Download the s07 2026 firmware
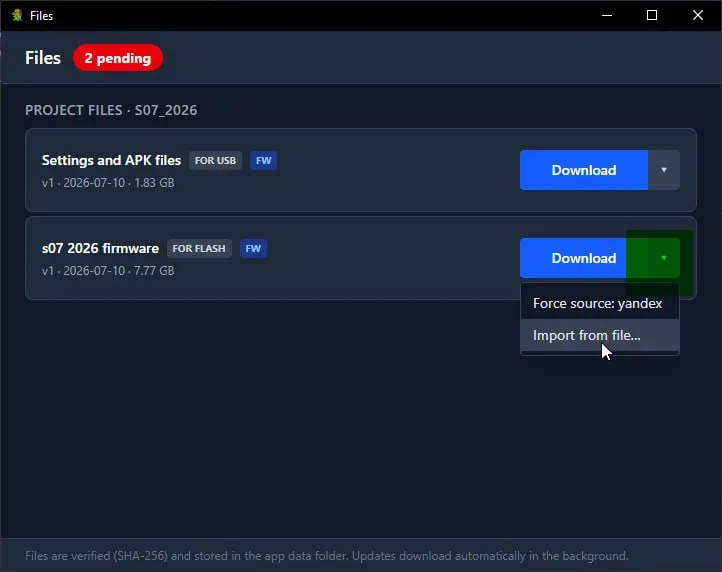722x572 pixels. click(583, 258)
